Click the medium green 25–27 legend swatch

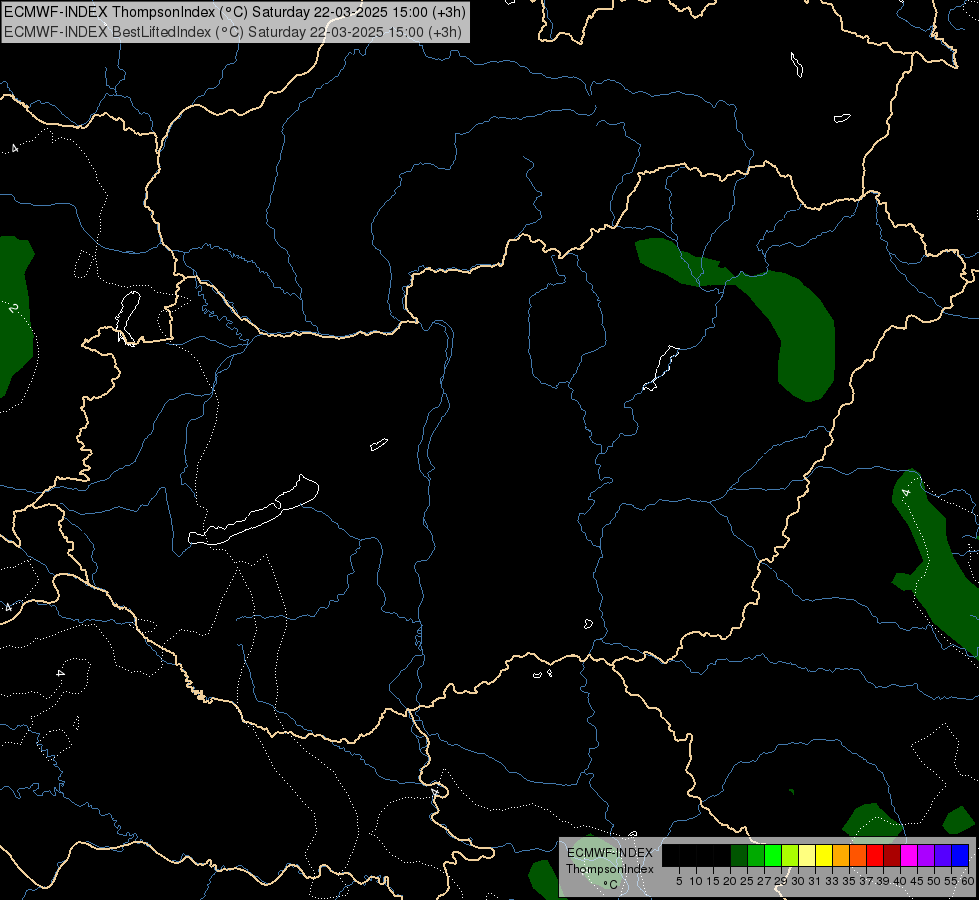756,855
